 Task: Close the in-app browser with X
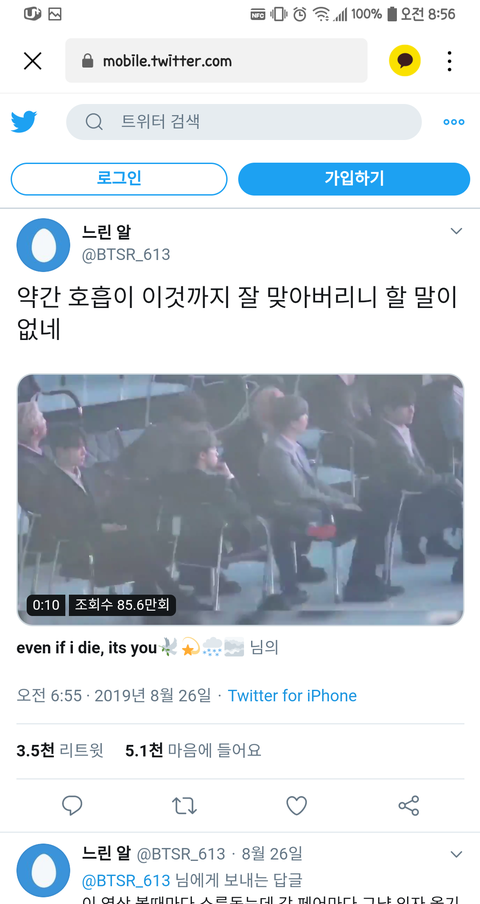tap(32, 61)
